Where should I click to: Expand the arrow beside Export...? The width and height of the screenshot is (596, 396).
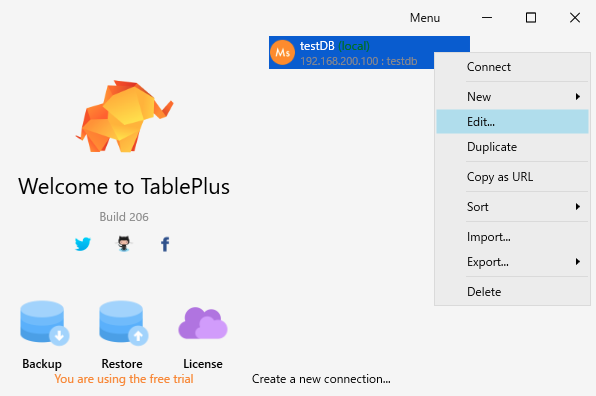point(578,262)
